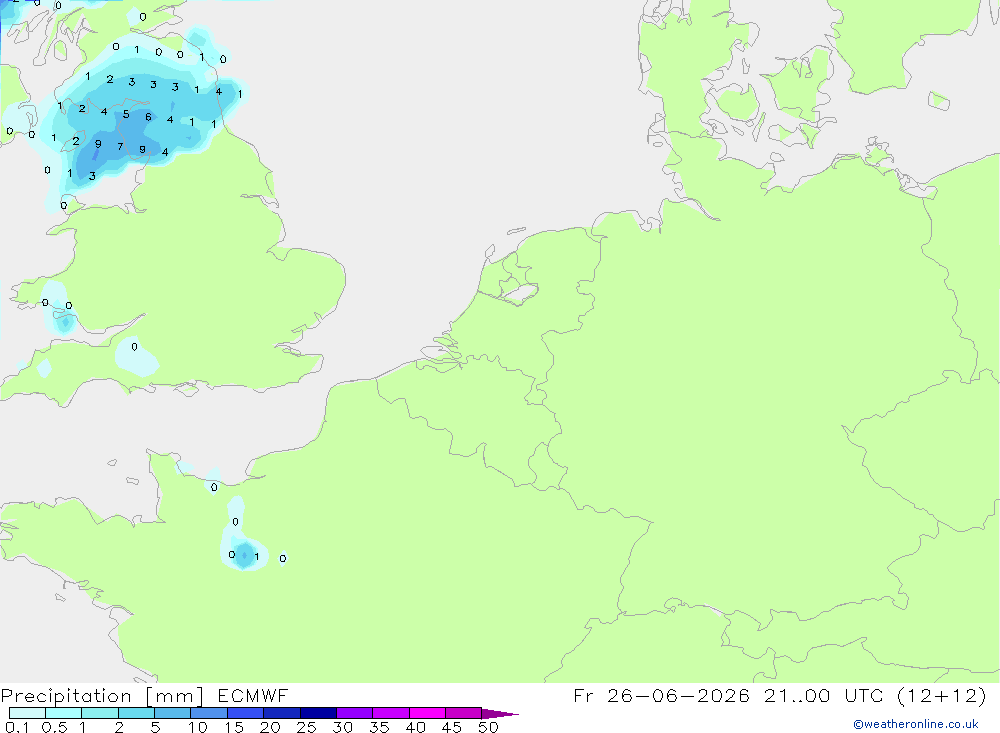This screenshot has height=733, width=1000.
Task: Click the 'Precipitation [mm]' title text
Action: (103, 695)
